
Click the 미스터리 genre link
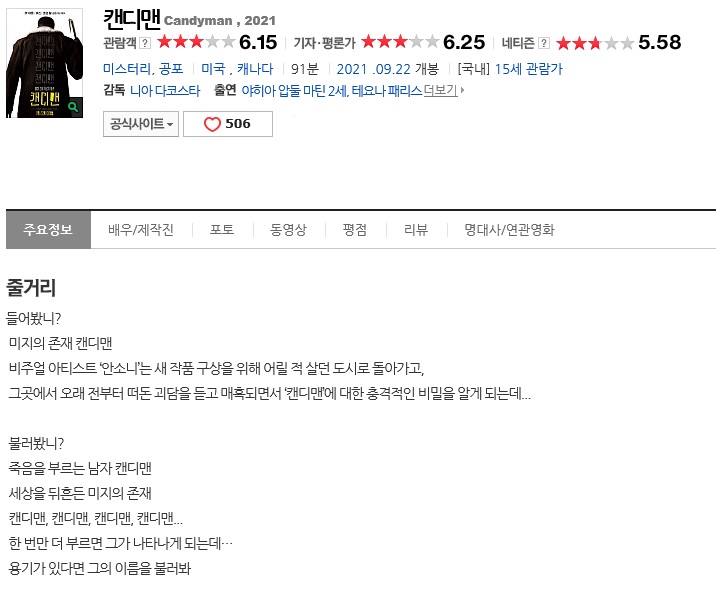pos(127,69)
